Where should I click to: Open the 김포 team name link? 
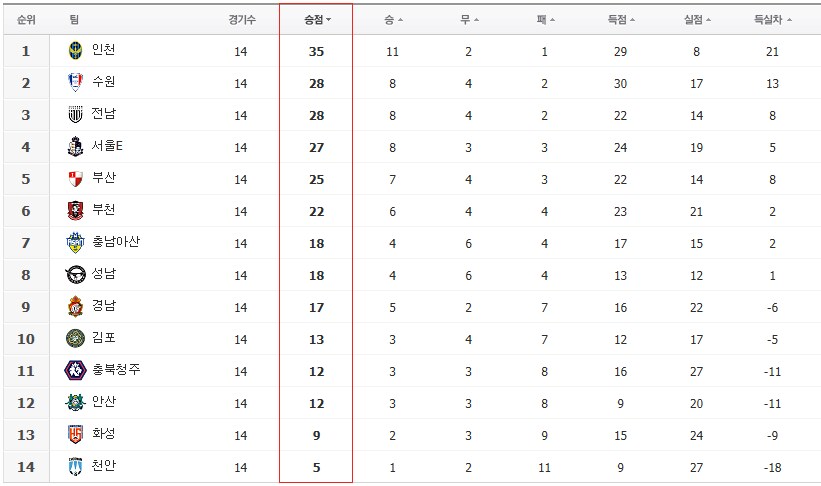[104, 337]
